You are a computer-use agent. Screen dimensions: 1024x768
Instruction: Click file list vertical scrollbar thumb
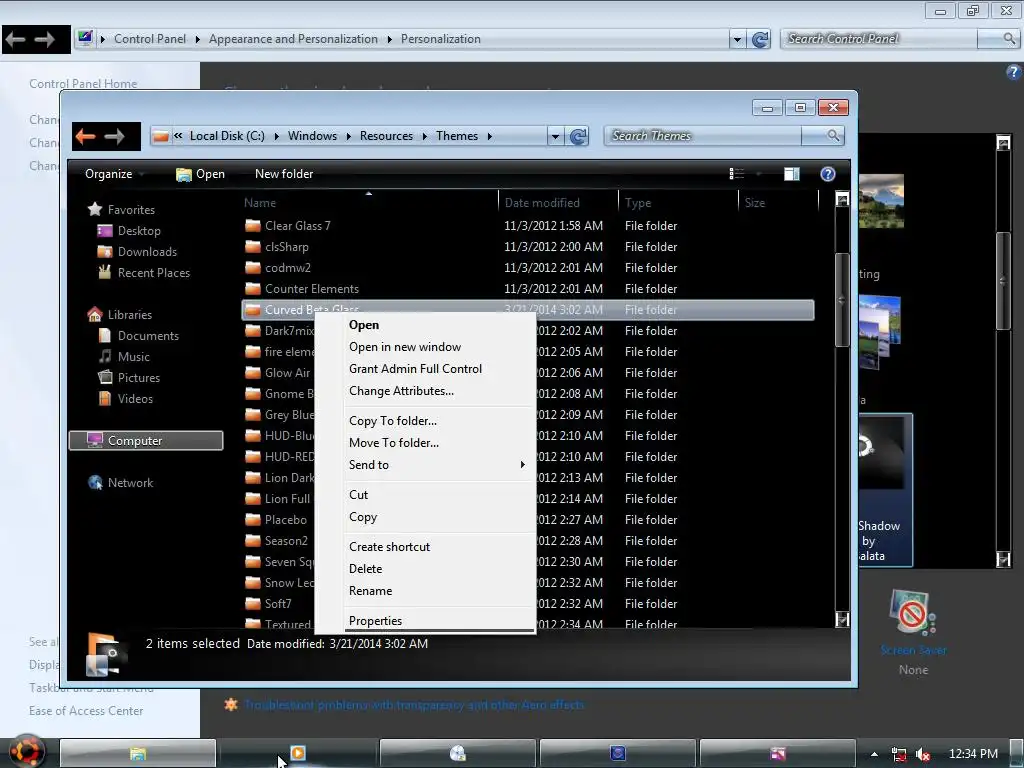click(842, 300)
